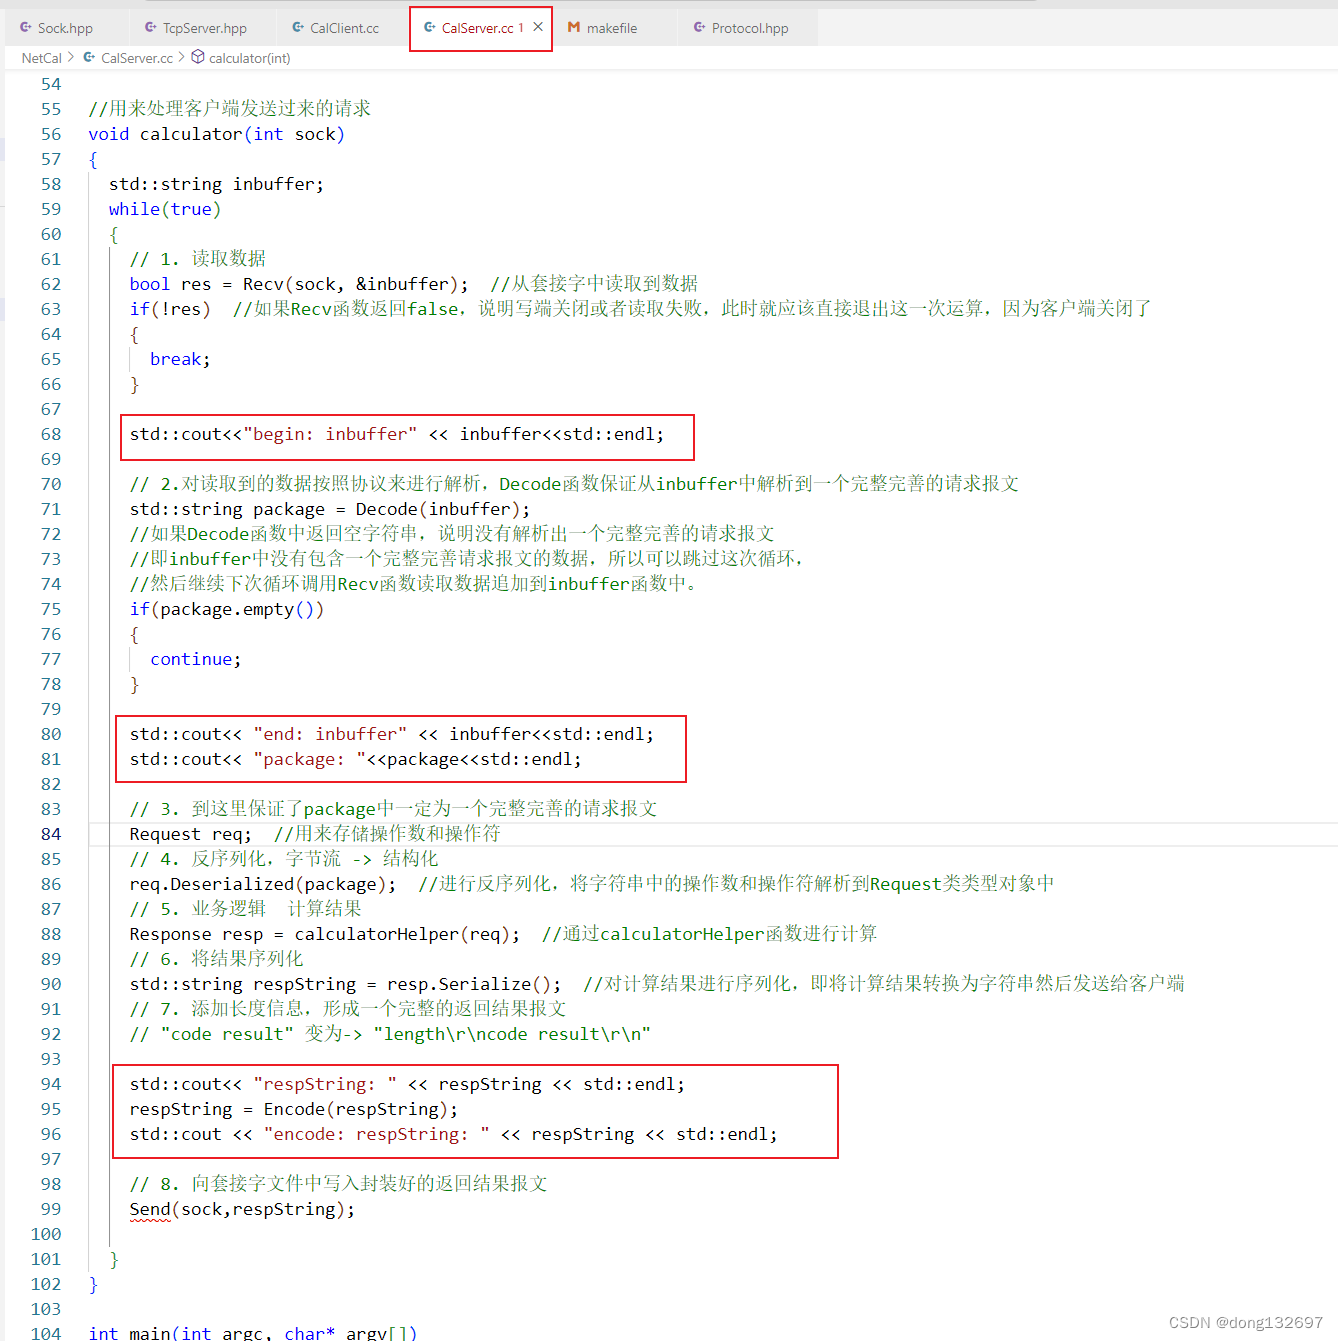Click the C++ file icon on Sock.hpp tab
The width and height of the screenshot is (1338, 1341).
(x=26, y=28)
